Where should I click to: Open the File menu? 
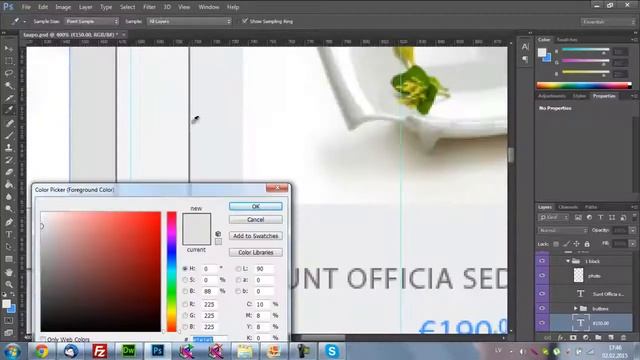click(26, 7)
